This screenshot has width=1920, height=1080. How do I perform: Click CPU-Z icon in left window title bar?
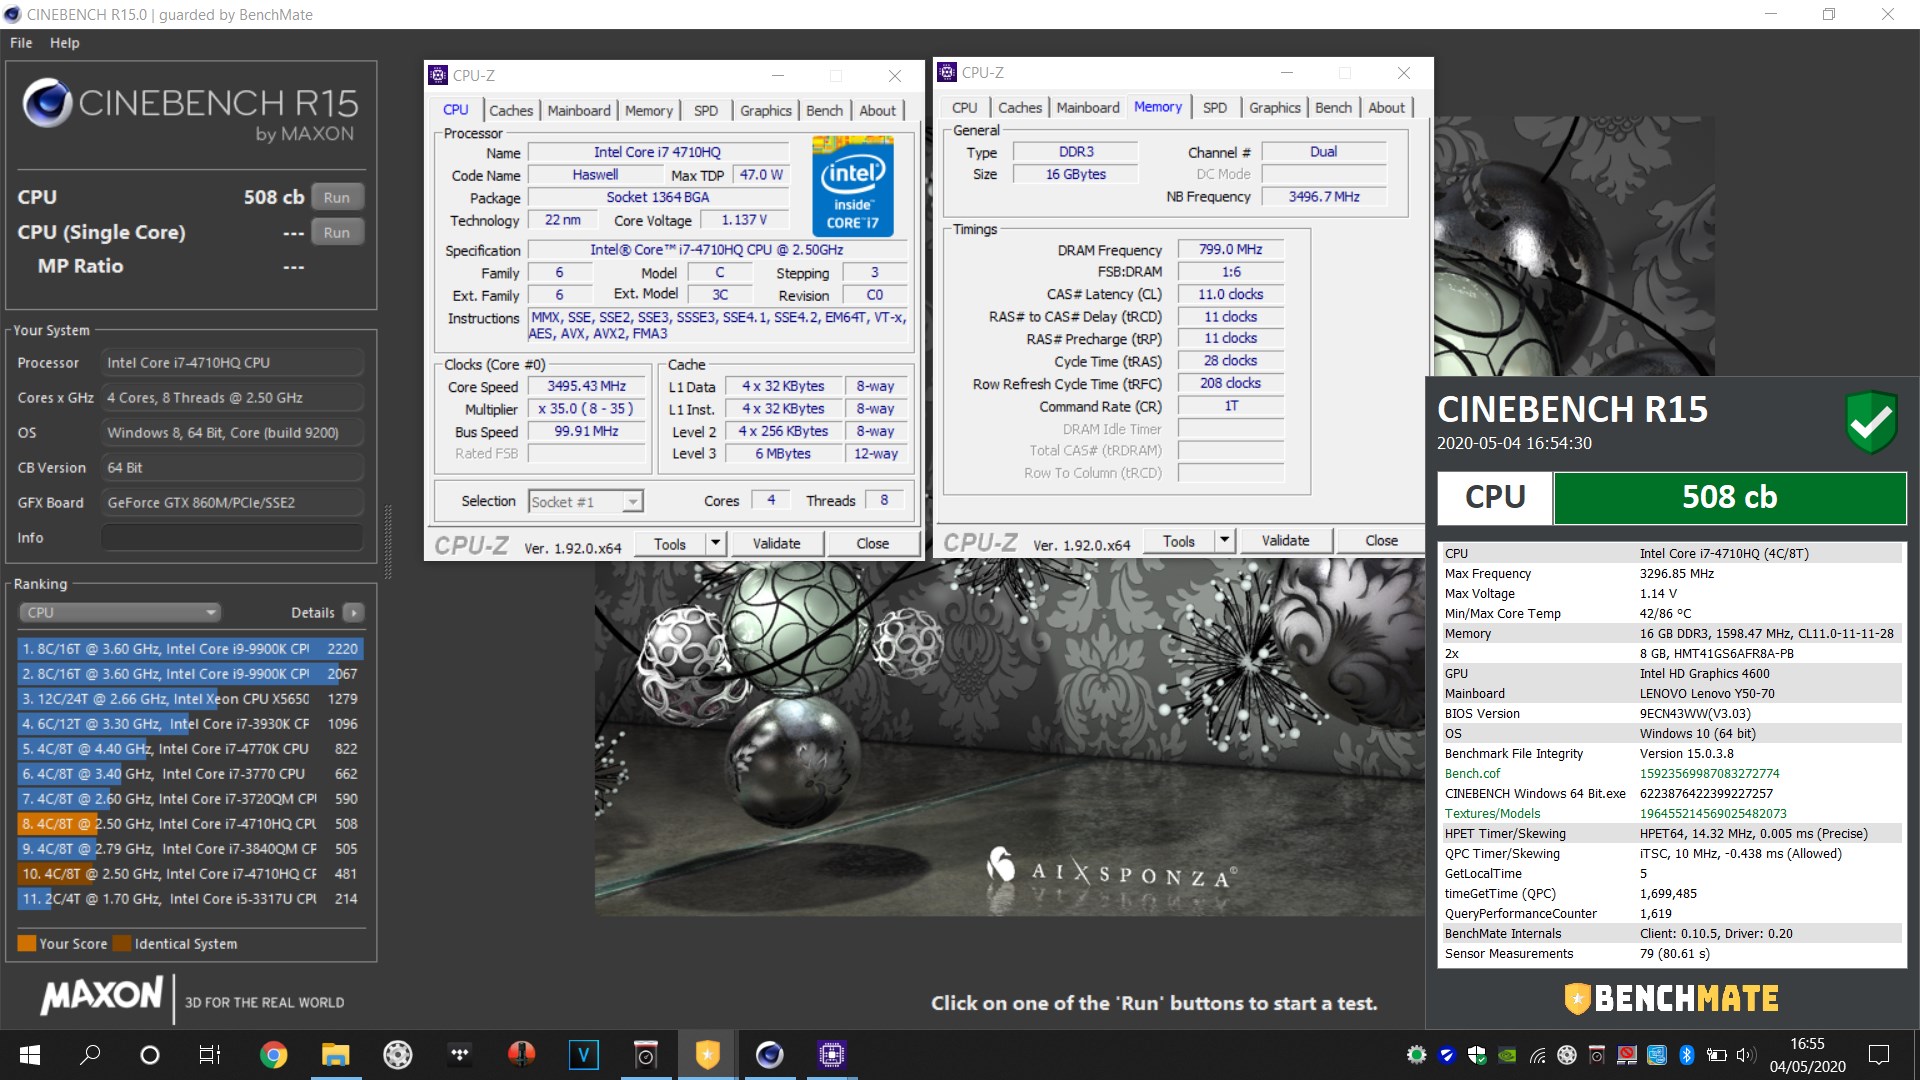click(438, 75)
